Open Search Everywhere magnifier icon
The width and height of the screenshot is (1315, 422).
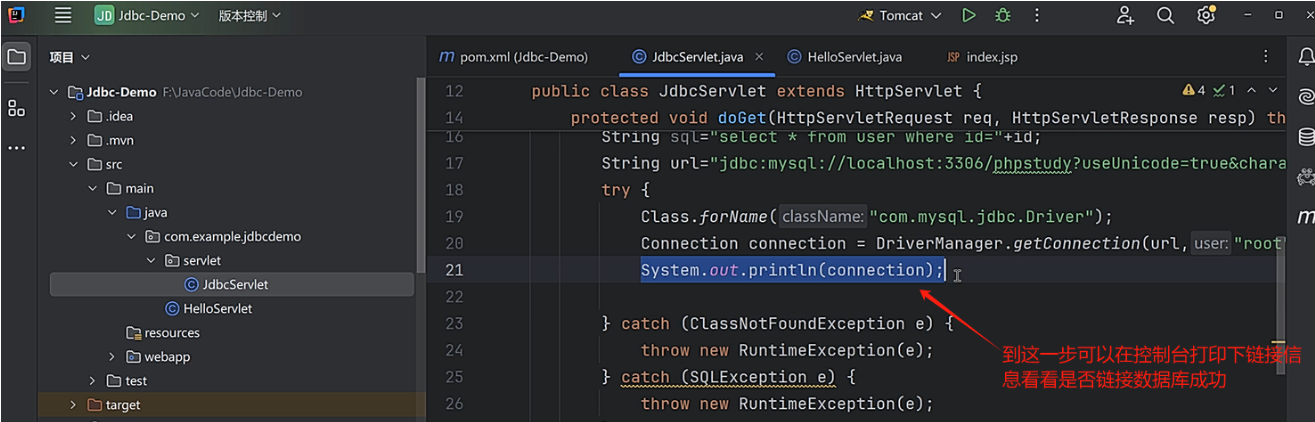[1166, 16]
